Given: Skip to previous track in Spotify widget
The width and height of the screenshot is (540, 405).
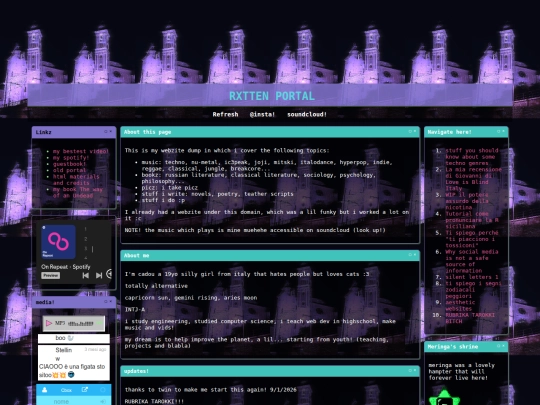Looking at the screenshot, I should click(x=86, y=275).
